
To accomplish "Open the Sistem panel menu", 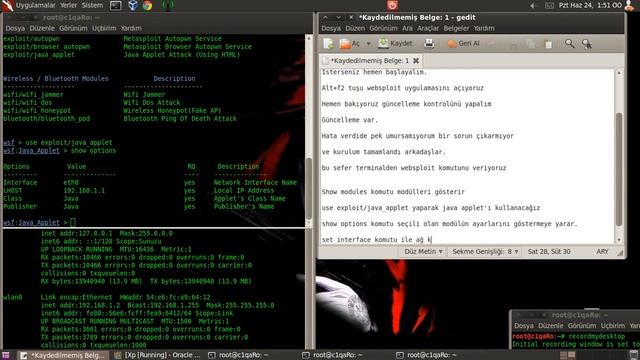I will point(93,5).
